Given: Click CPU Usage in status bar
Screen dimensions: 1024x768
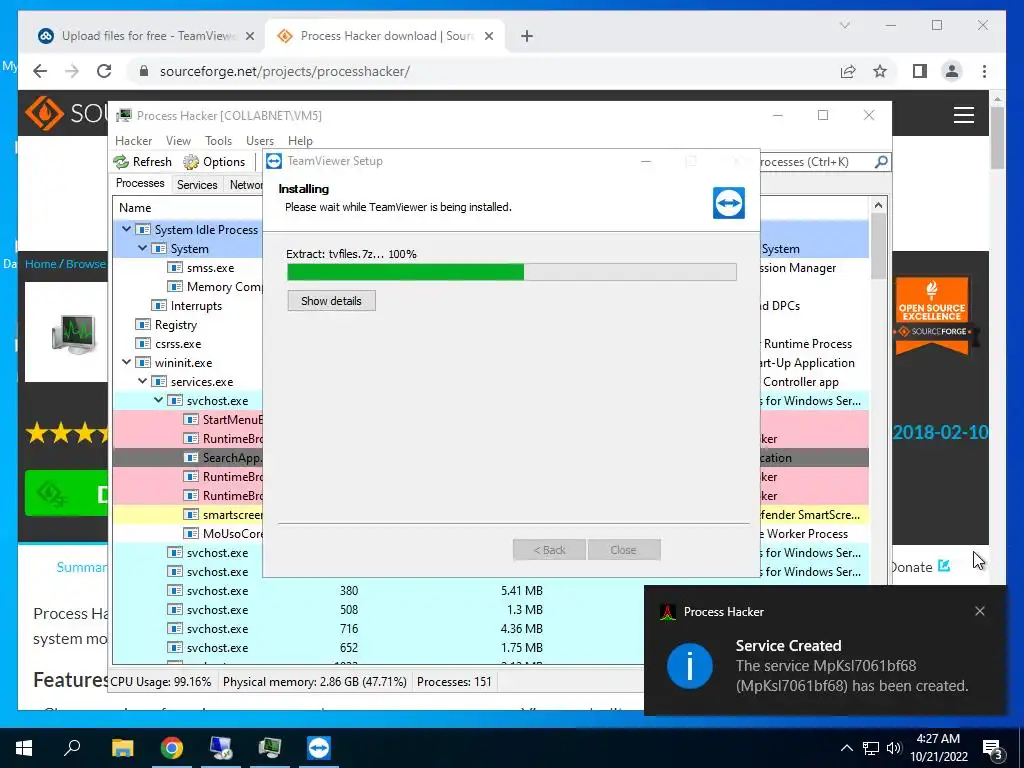Looking at the screenshot, I should [x=161, y=682].
